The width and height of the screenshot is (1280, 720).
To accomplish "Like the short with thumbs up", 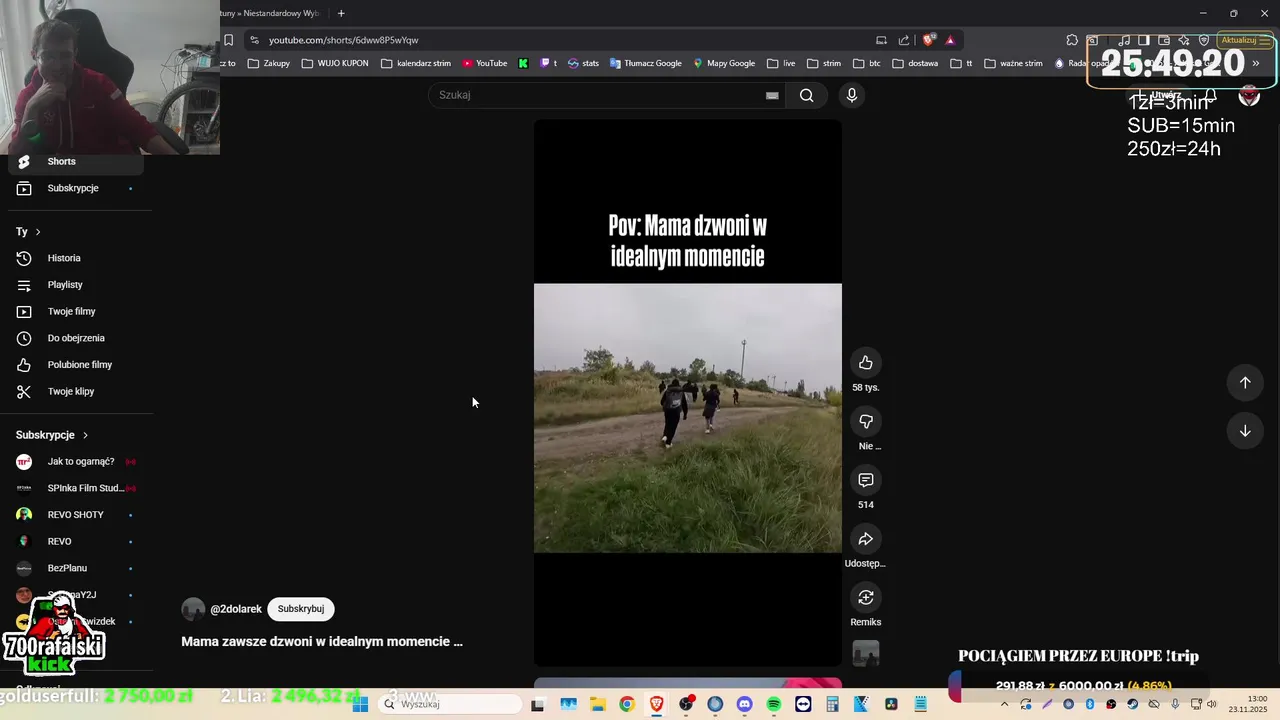I will click(x=866, y=363).
